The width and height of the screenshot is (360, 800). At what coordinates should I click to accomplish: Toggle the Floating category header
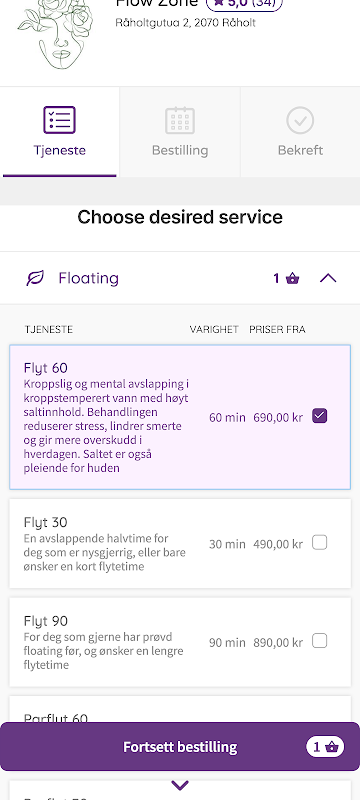180,278
